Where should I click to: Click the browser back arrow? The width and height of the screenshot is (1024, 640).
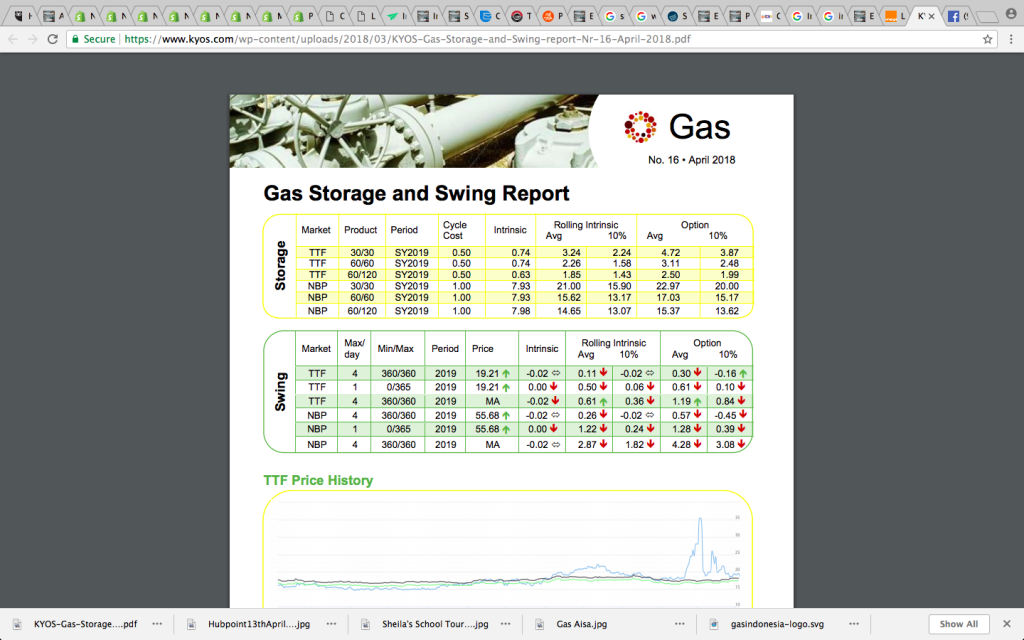coord(13,39)
